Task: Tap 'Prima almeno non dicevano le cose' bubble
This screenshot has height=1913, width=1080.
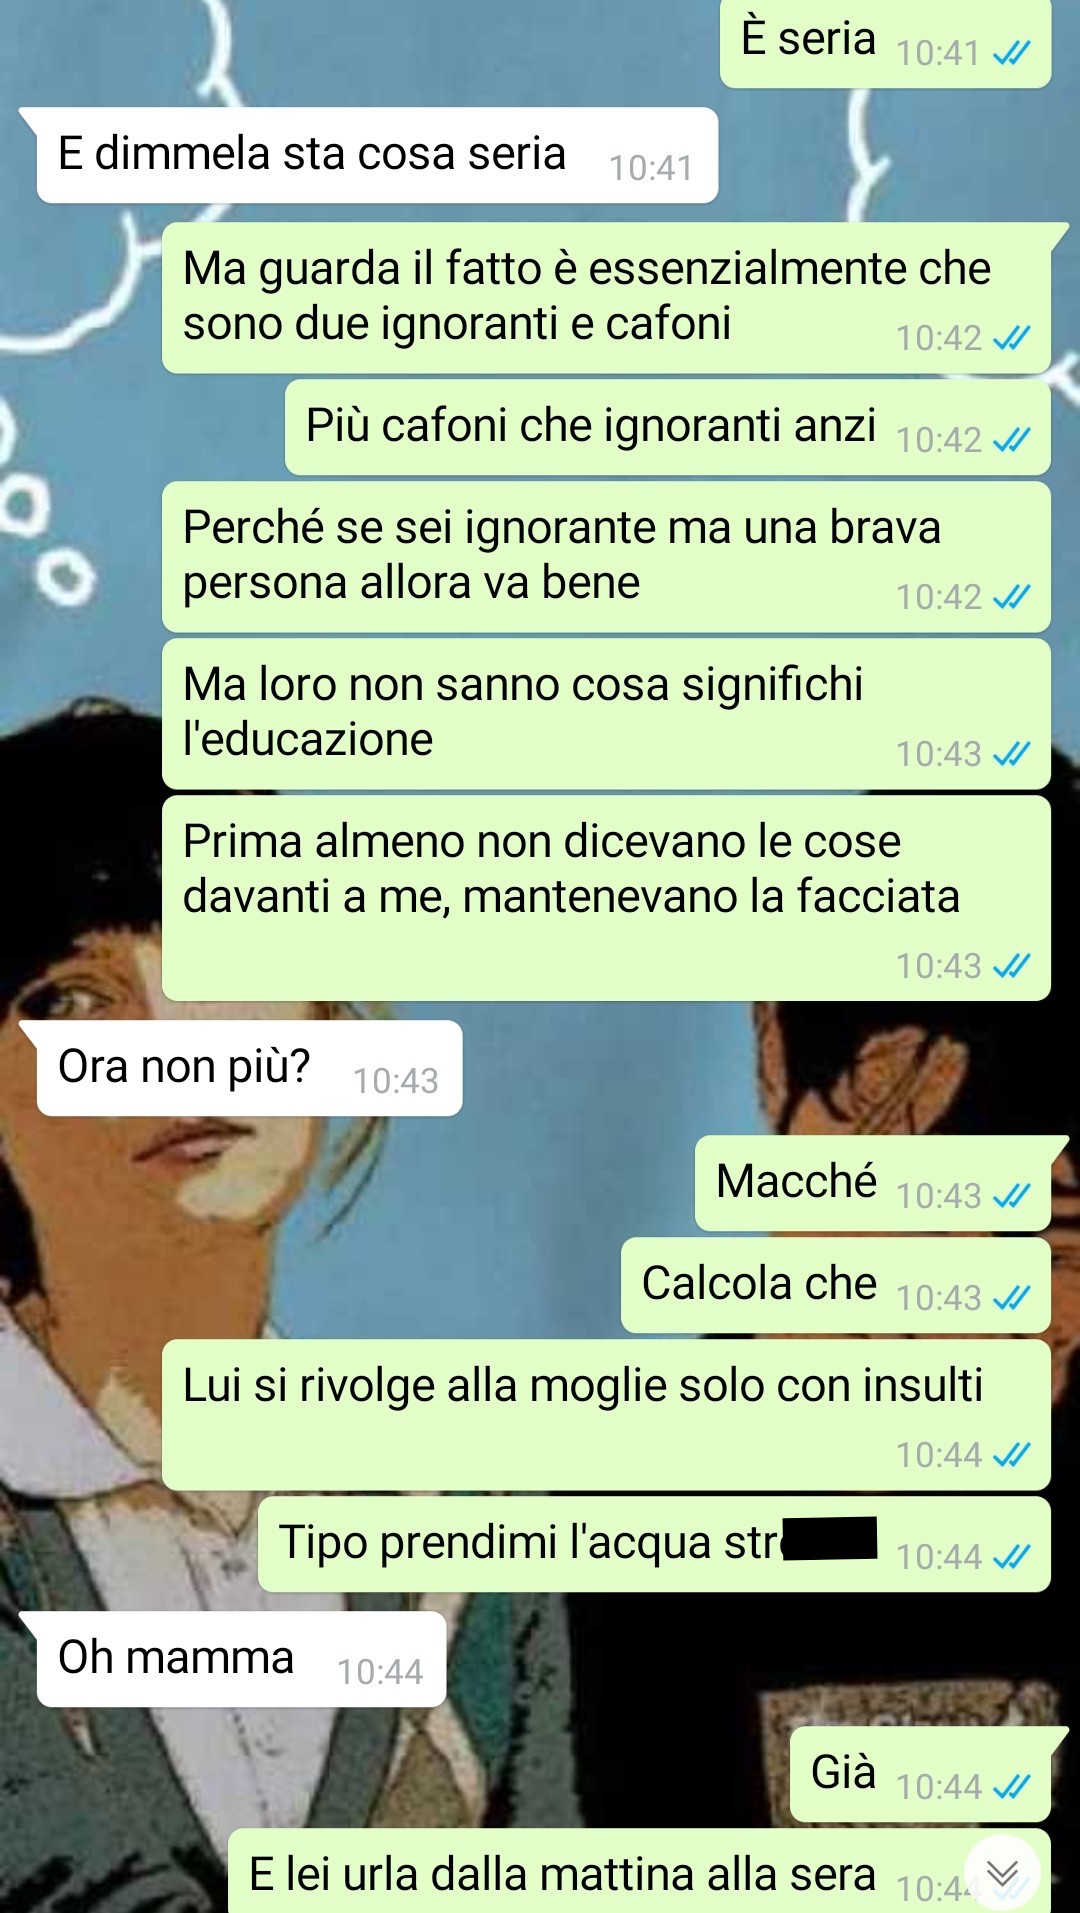Action: click(x=606, y=898)
